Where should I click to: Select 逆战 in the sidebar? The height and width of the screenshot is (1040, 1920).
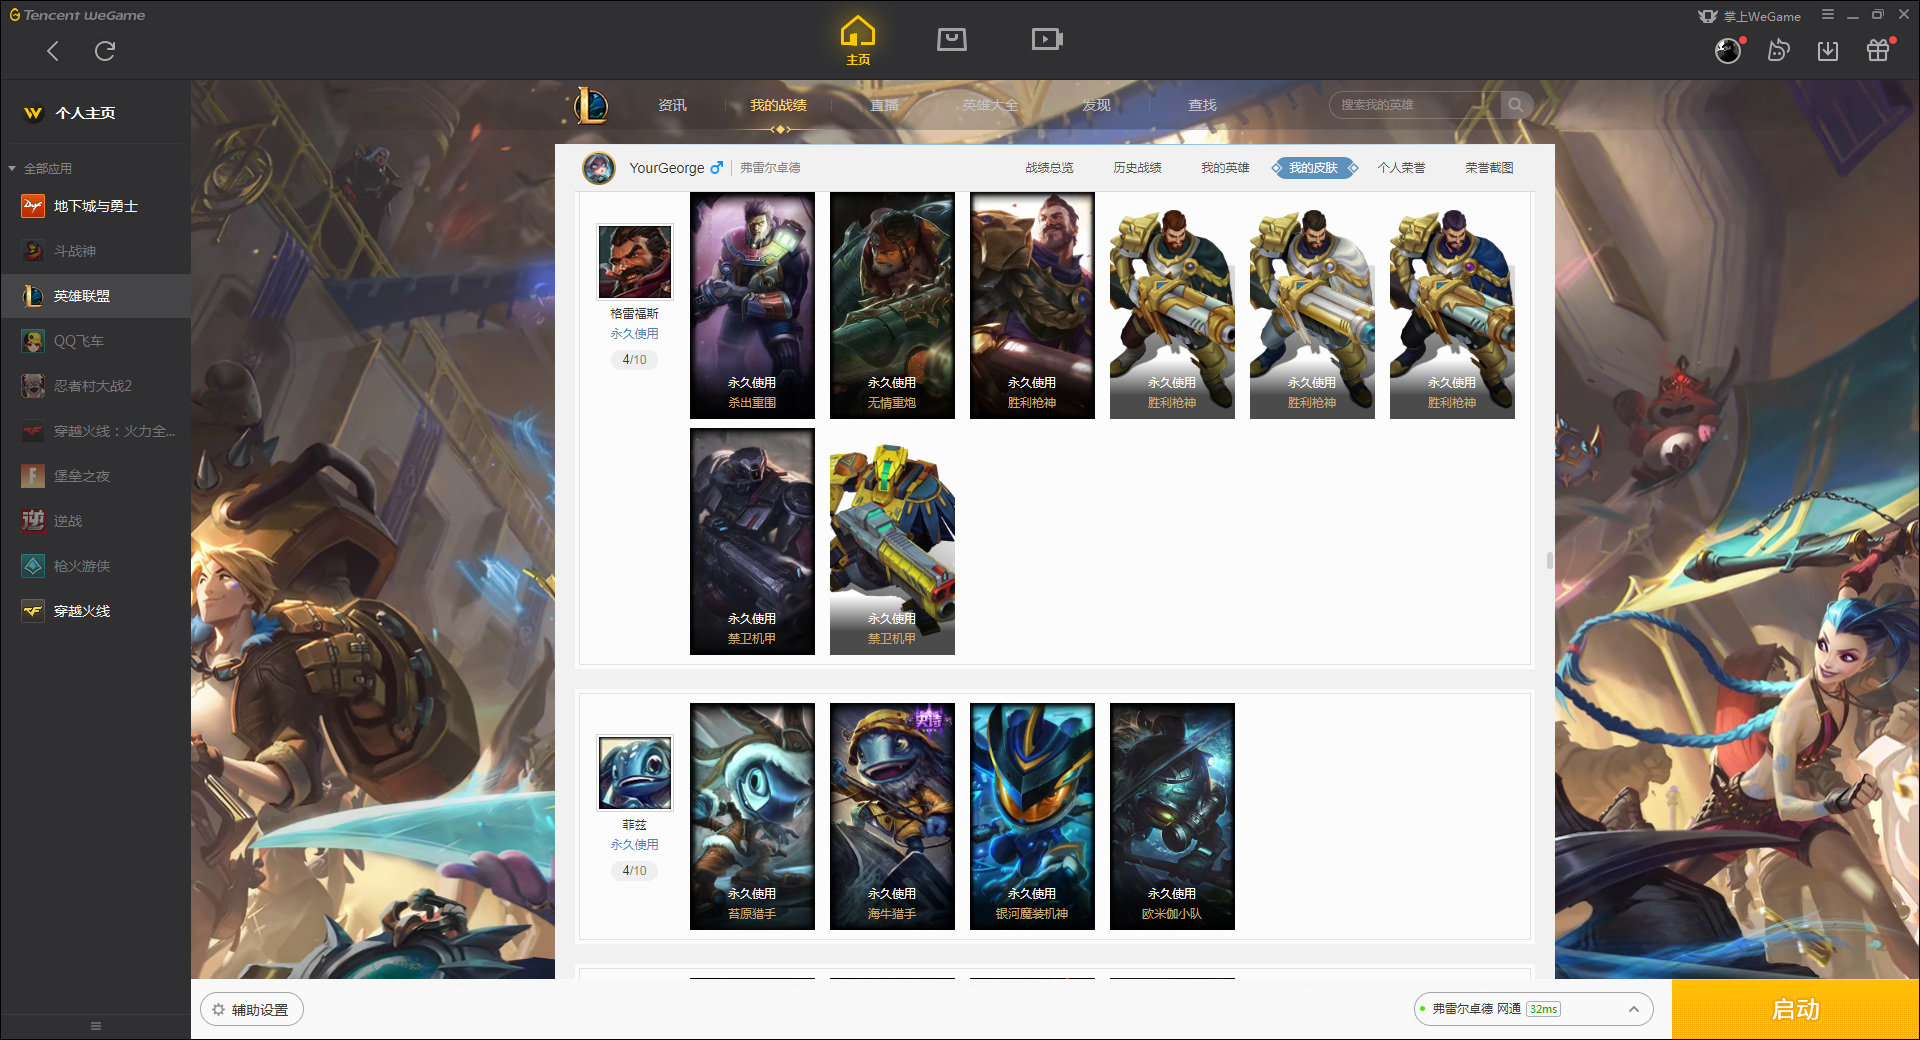click(x=95, y=521)
